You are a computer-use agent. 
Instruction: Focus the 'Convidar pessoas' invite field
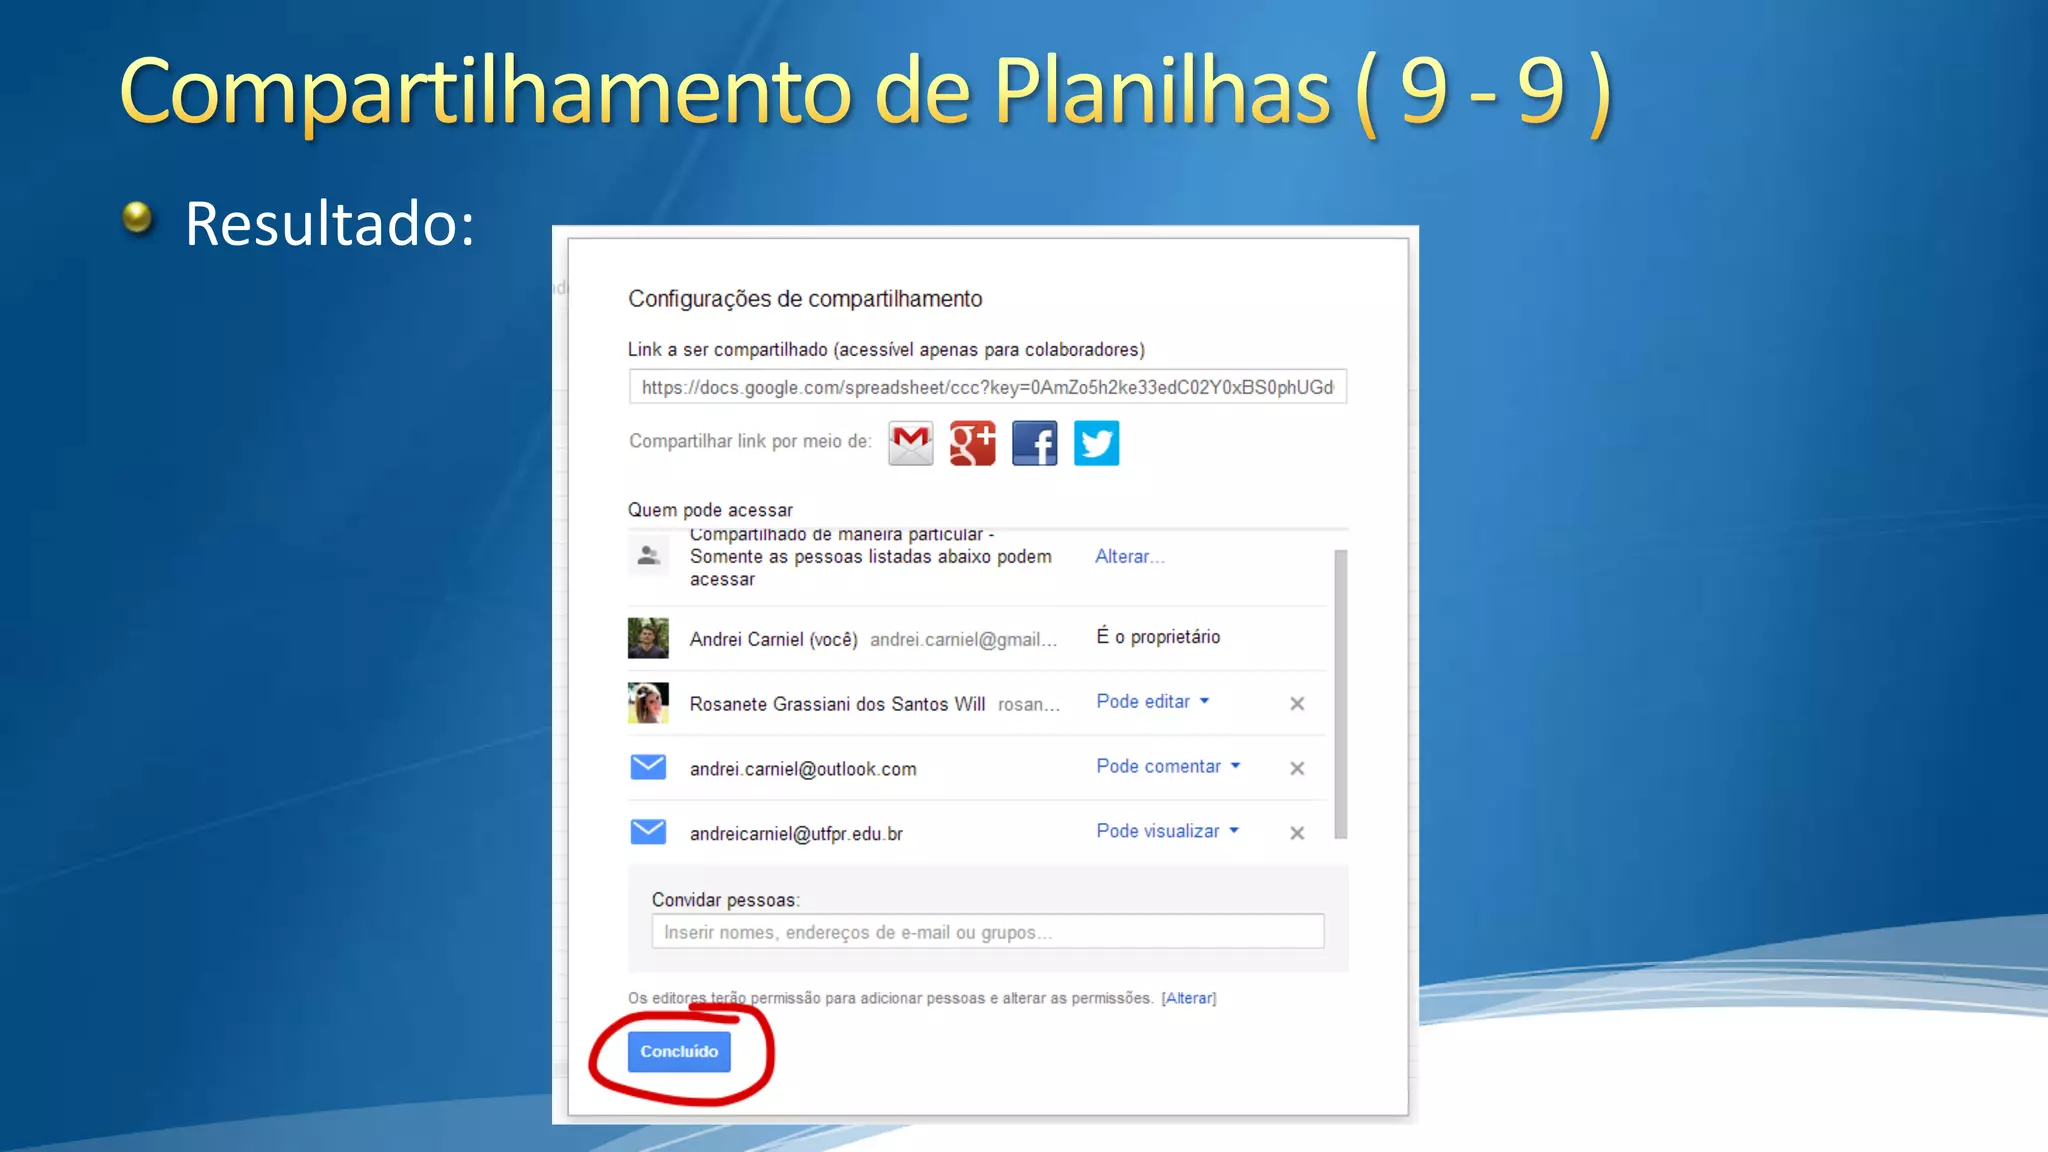pyautogui.click(x=987, y=932)
